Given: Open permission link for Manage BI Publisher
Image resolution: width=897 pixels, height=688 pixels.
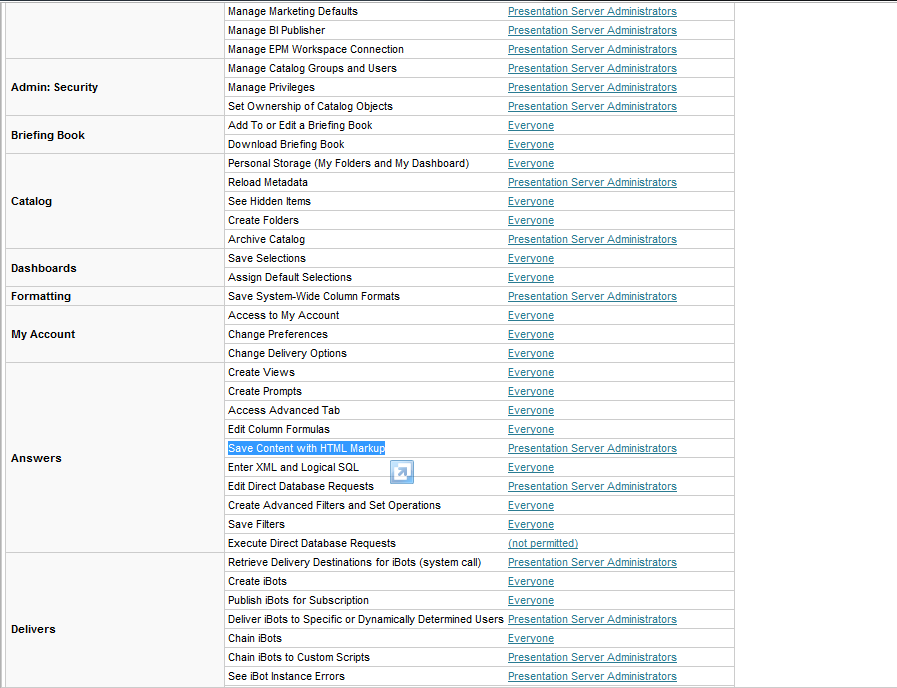Looking at the screenshot, I should point(591,30).
